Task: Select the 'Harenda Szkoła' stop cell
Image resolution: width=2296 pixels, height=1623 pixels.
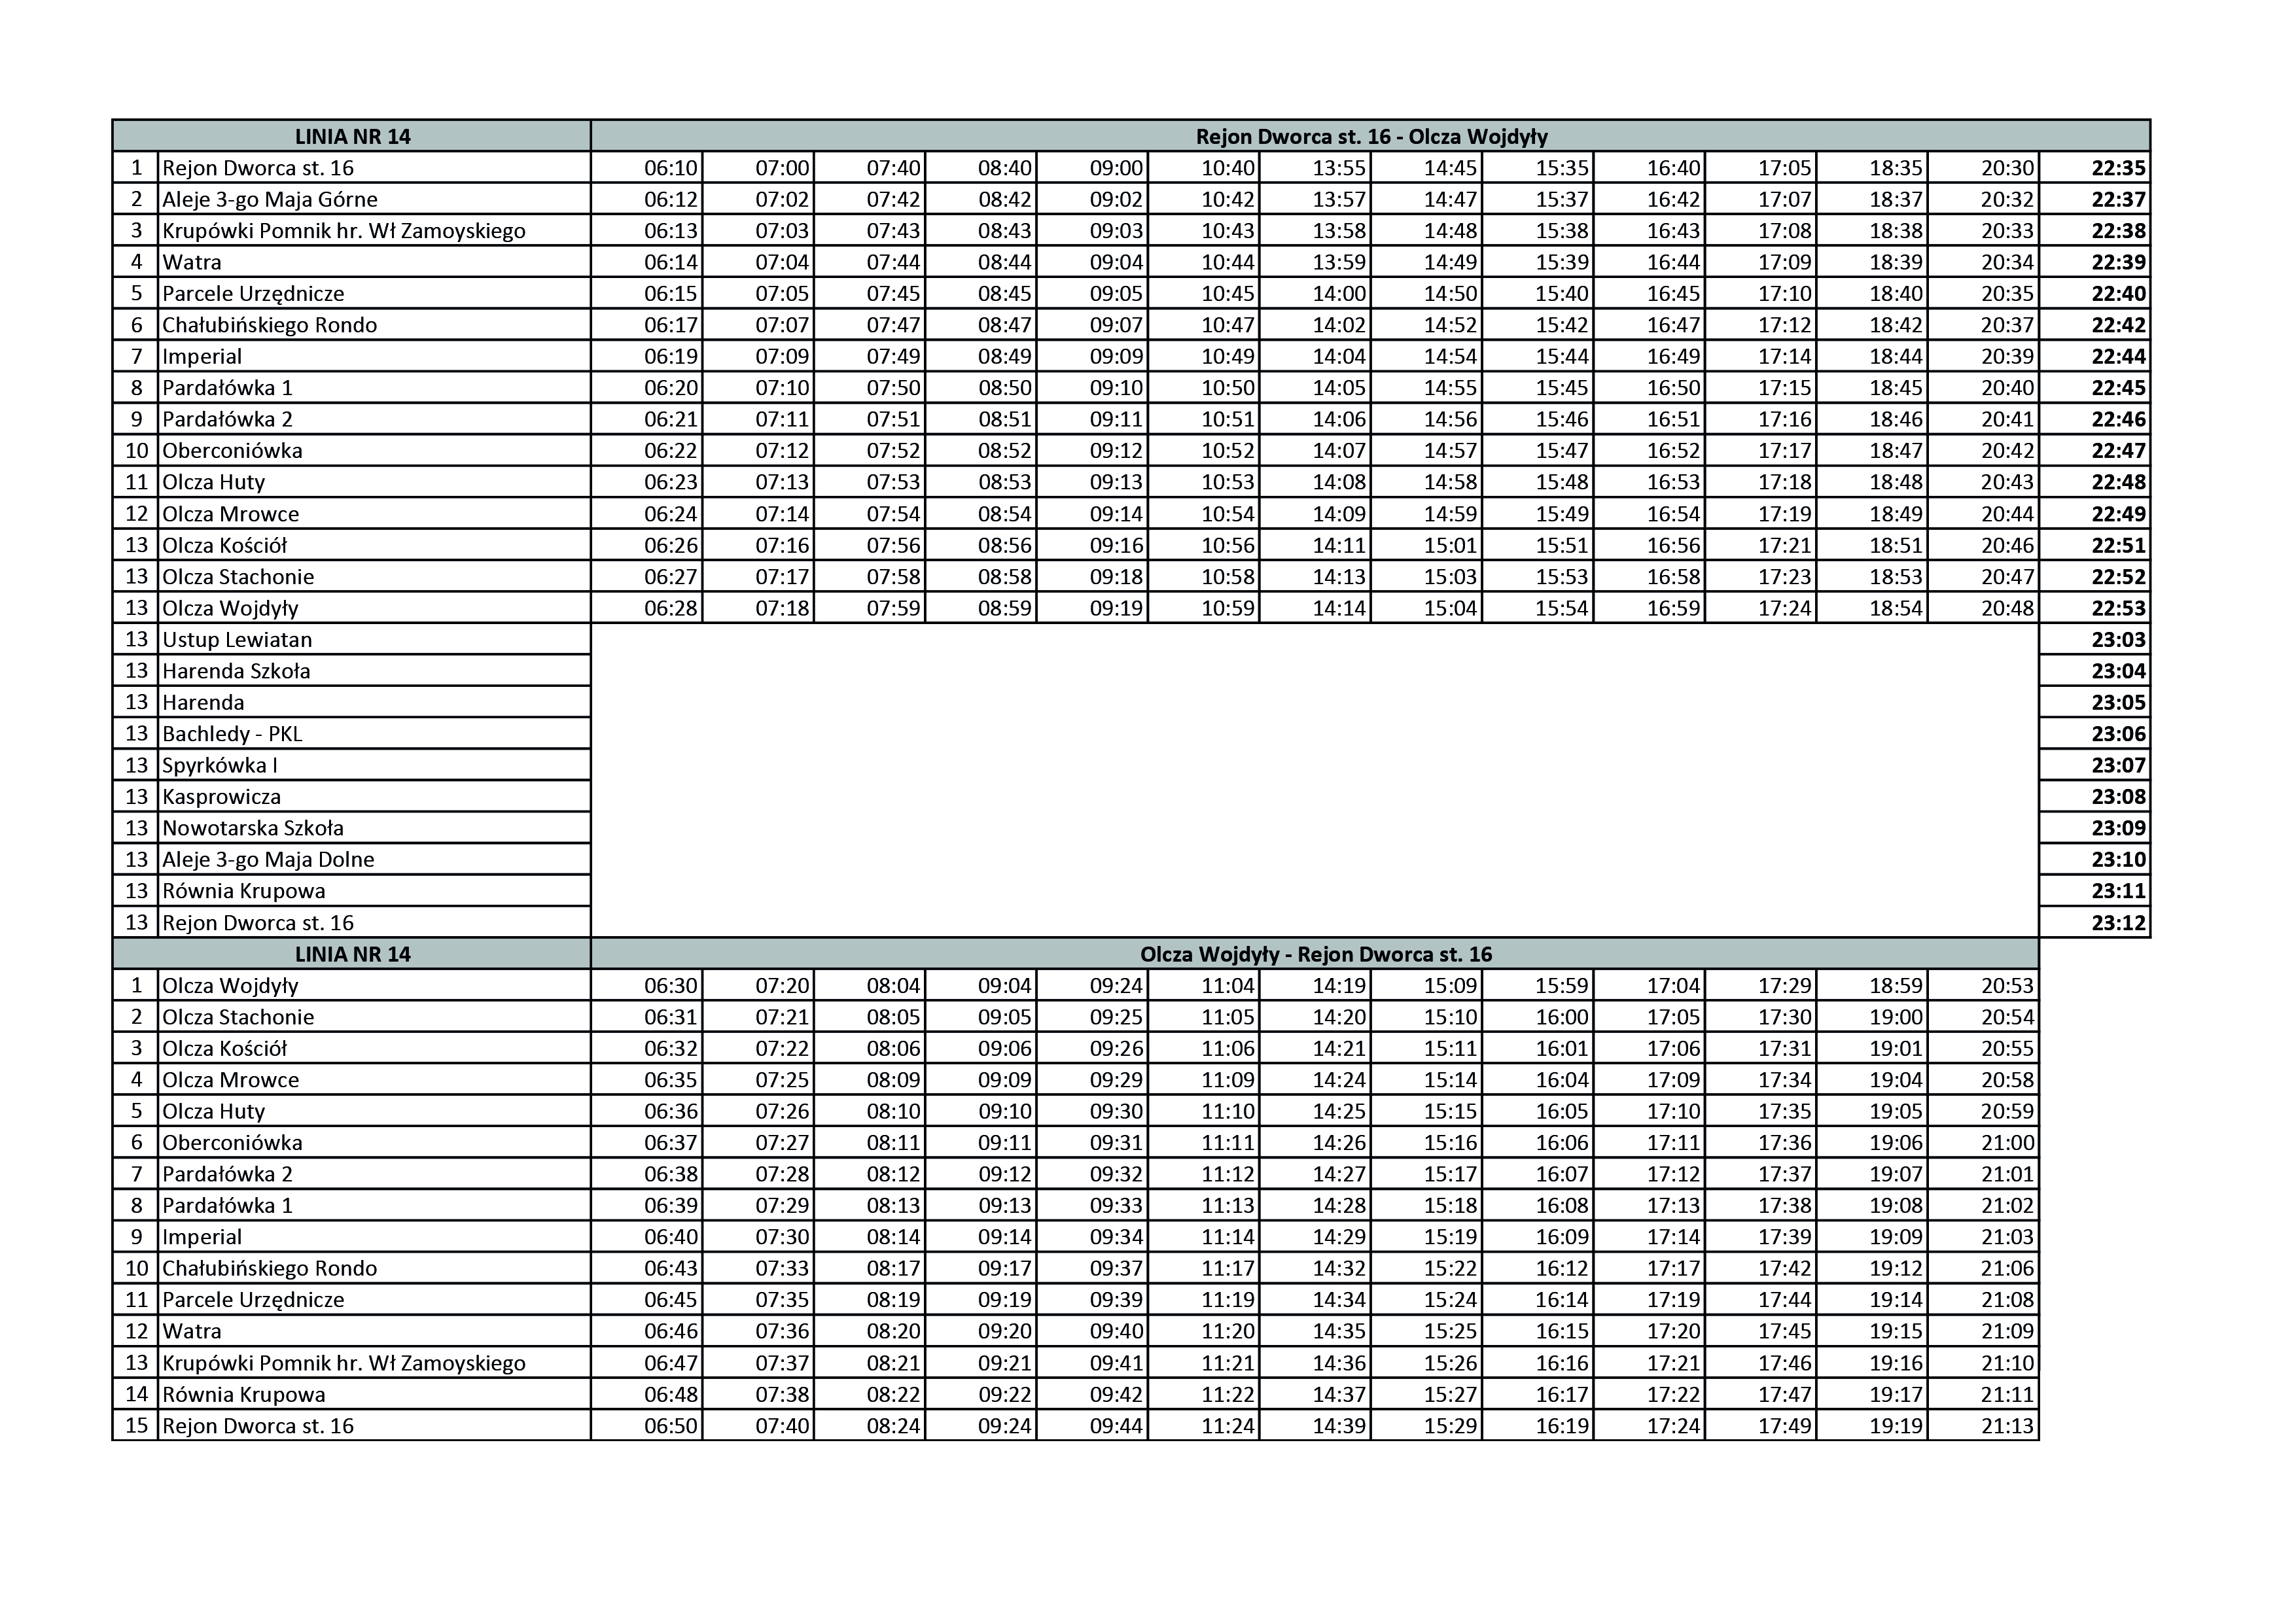Action: tap(236, 671)
